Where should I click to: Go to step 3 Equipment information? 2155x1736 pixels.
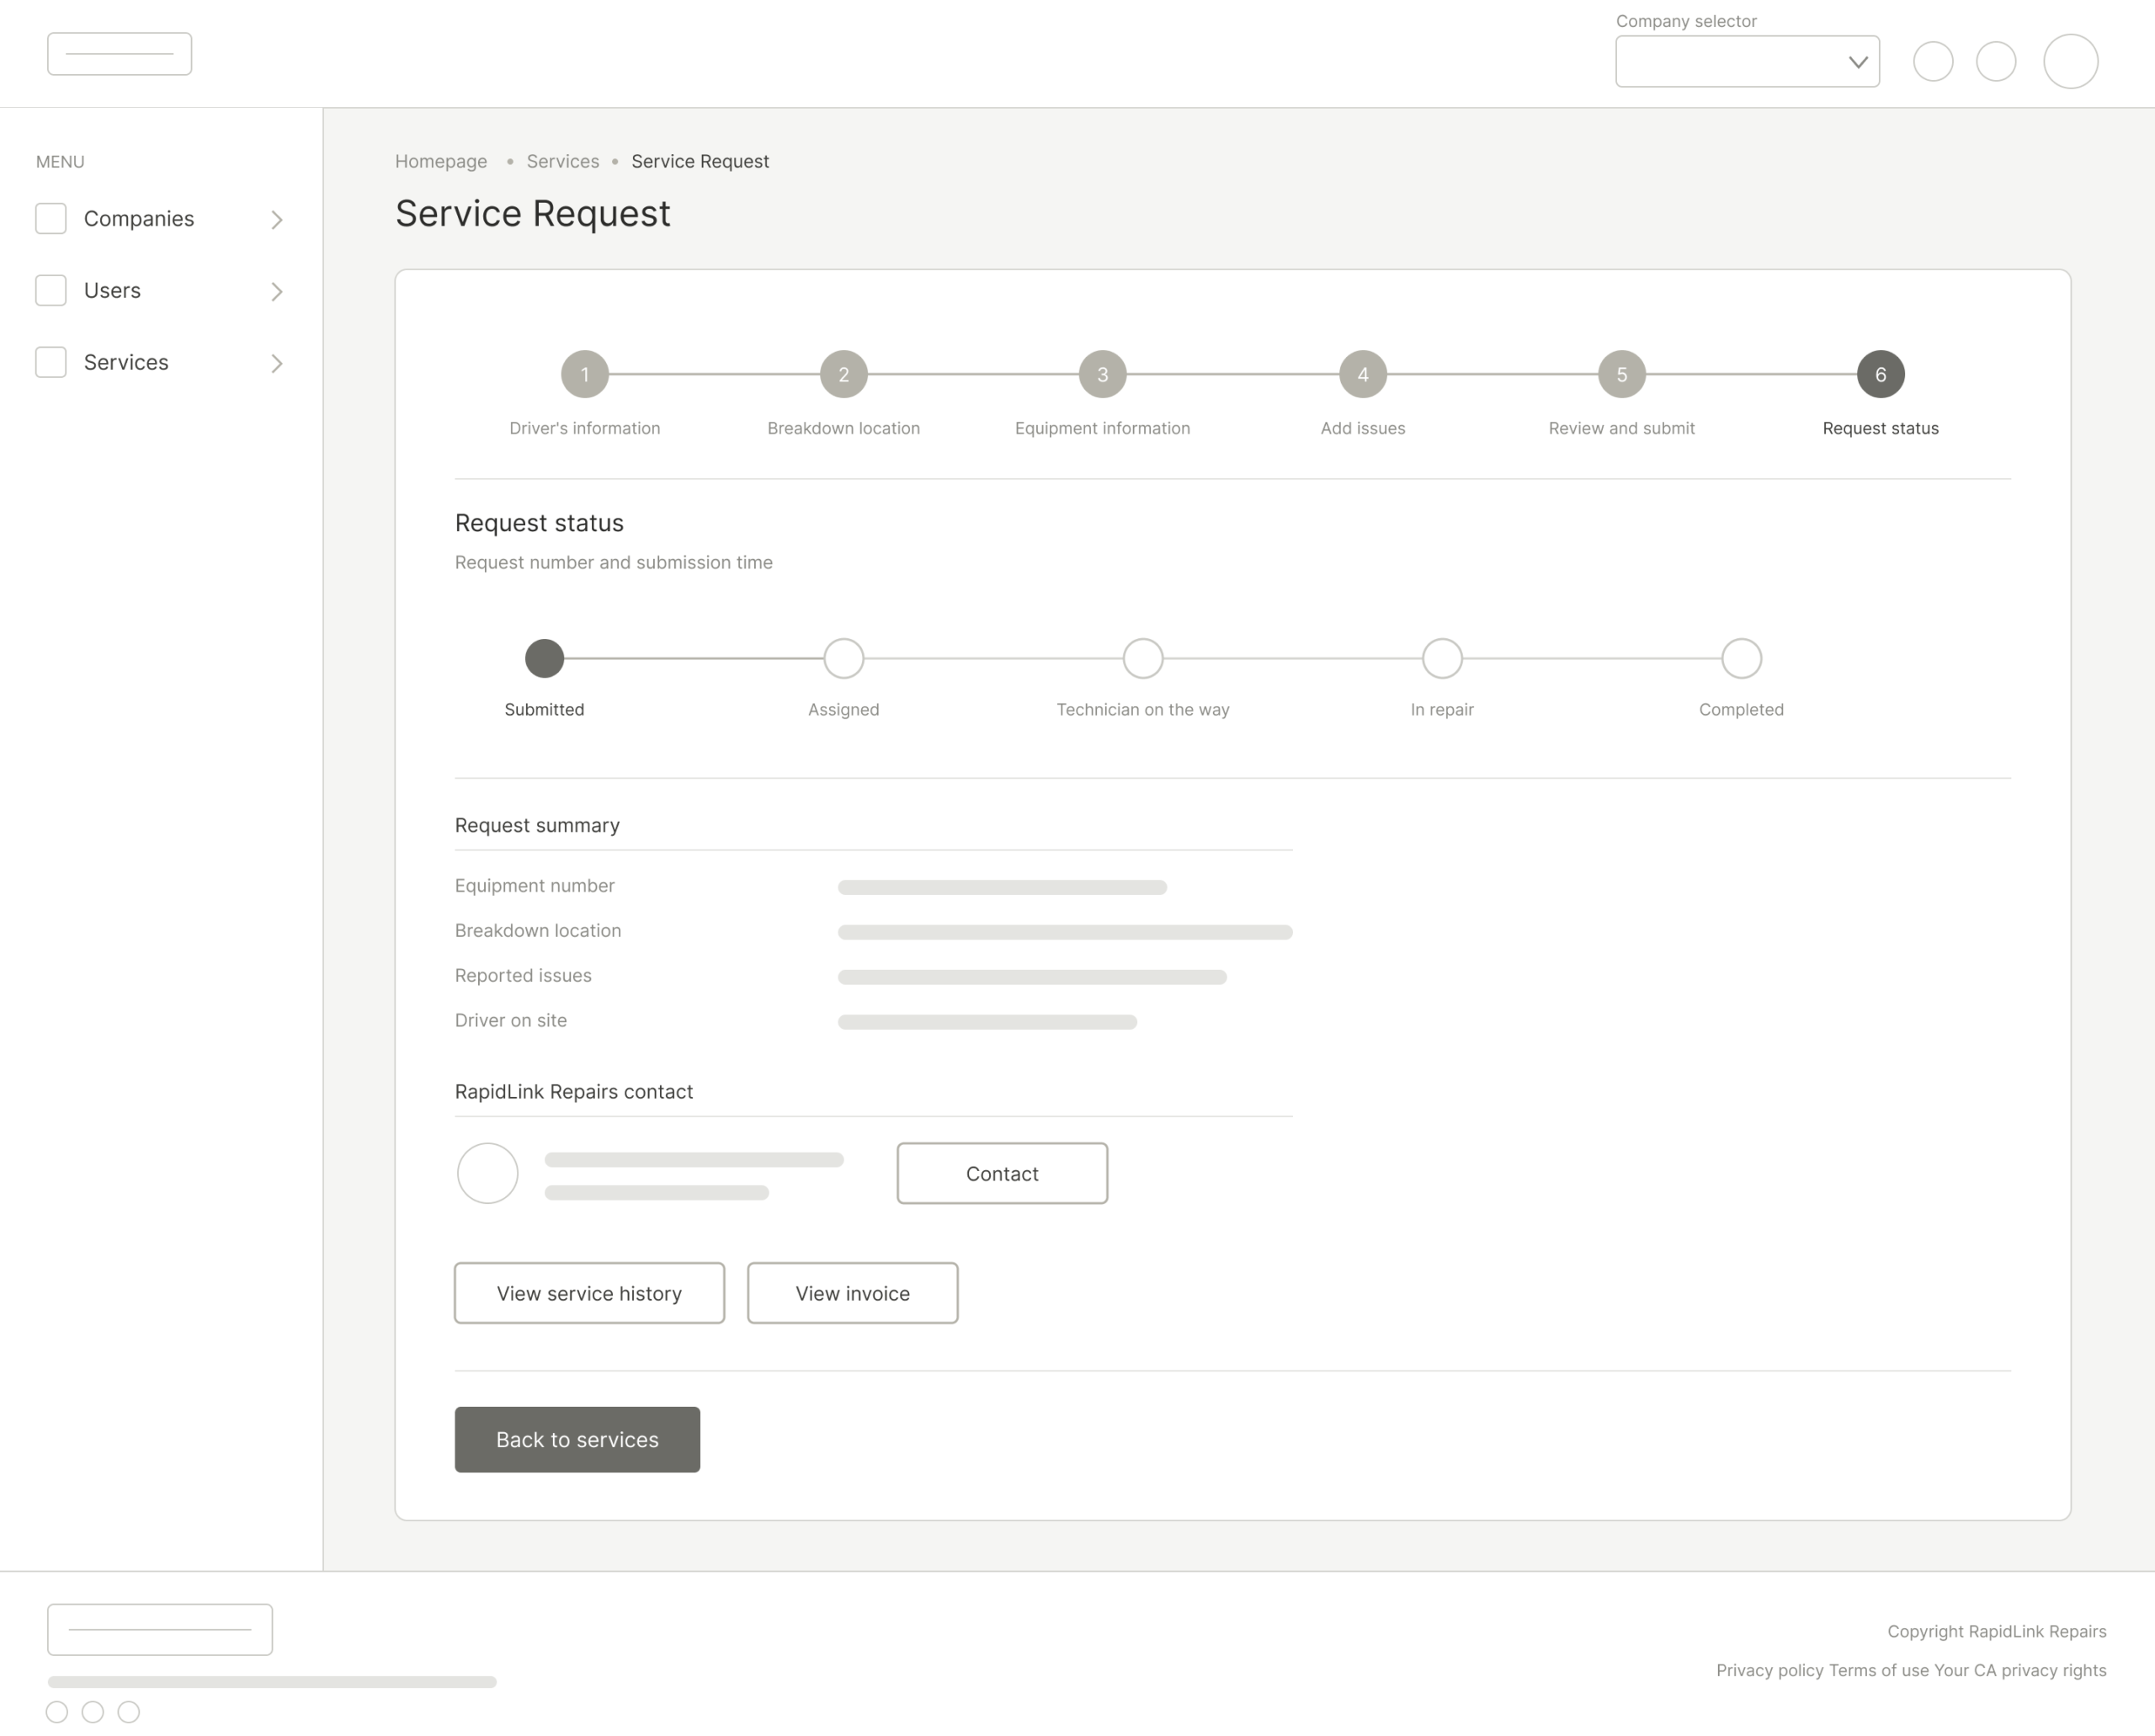pyautogui.click(x=1102, y=374)
